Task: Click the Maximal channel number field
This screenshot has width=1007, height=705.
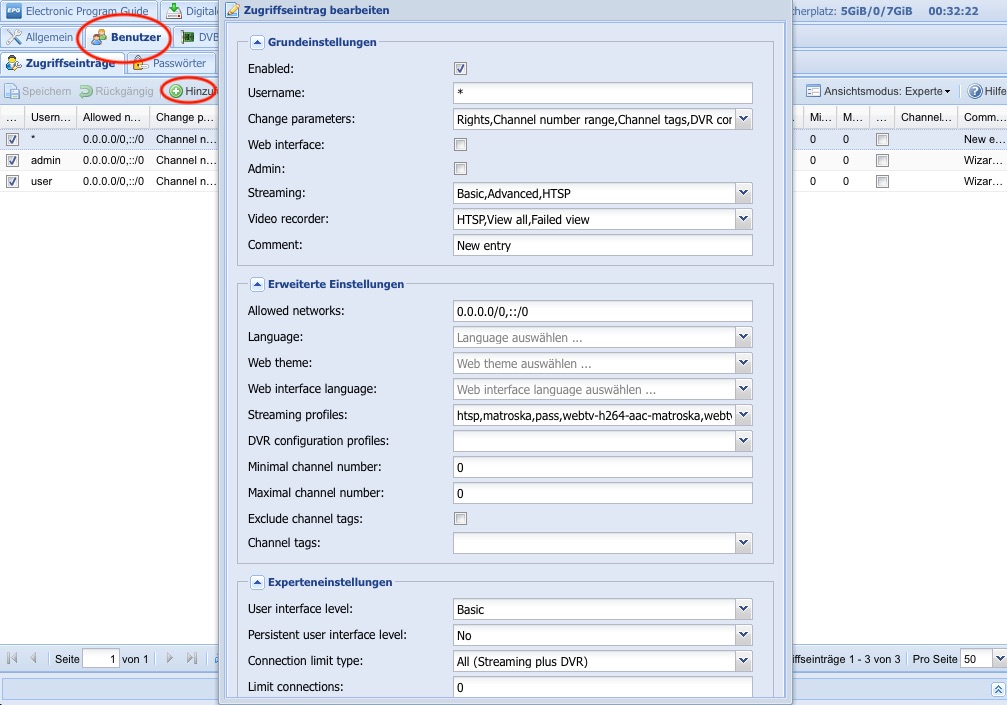Action: (602, 493)
